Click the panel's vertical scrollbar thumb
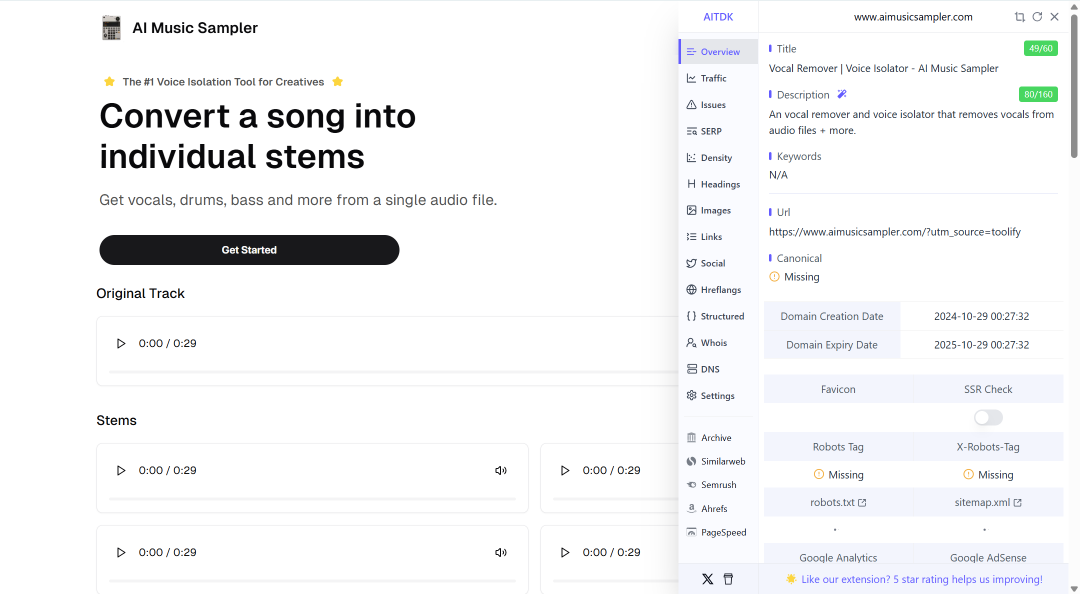The height and width of the screenshot is (594, 1080). 1073,88
